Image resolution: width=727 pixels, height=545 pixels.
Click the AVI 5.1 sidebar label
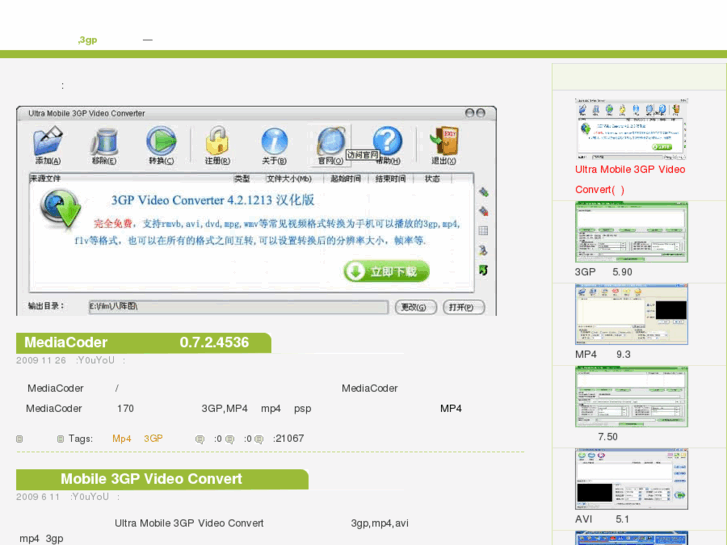[x=602, y=519]
